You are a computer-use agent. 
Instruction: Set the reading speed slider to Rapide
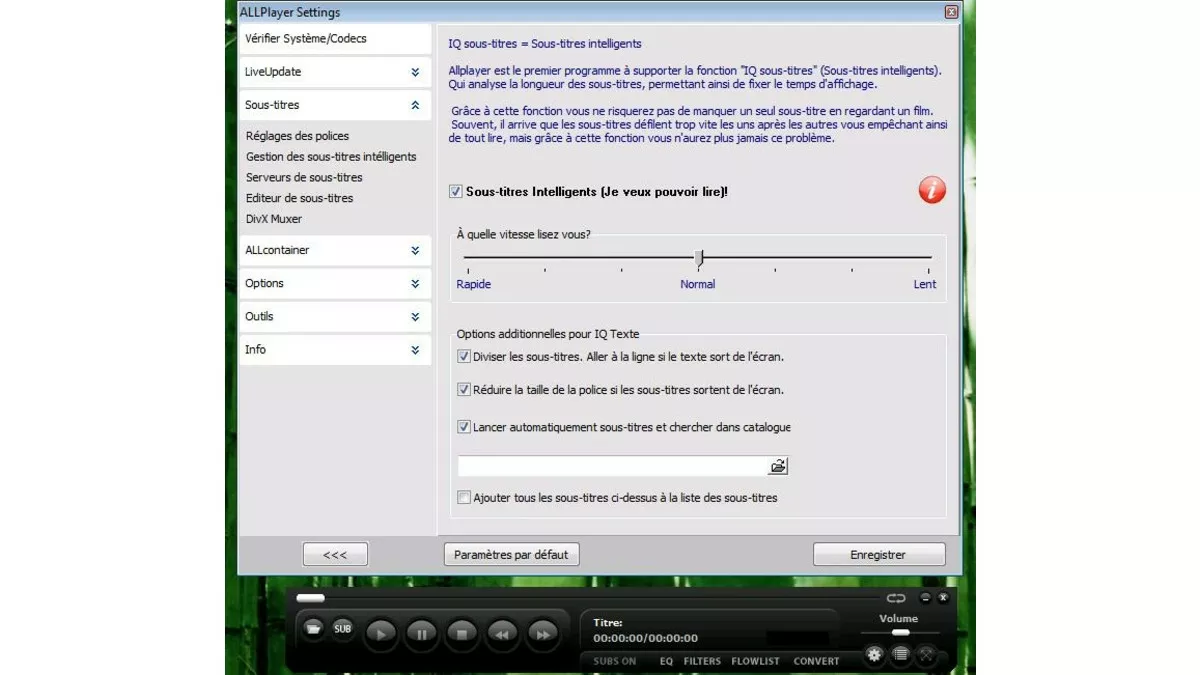[x=466, y=256]
